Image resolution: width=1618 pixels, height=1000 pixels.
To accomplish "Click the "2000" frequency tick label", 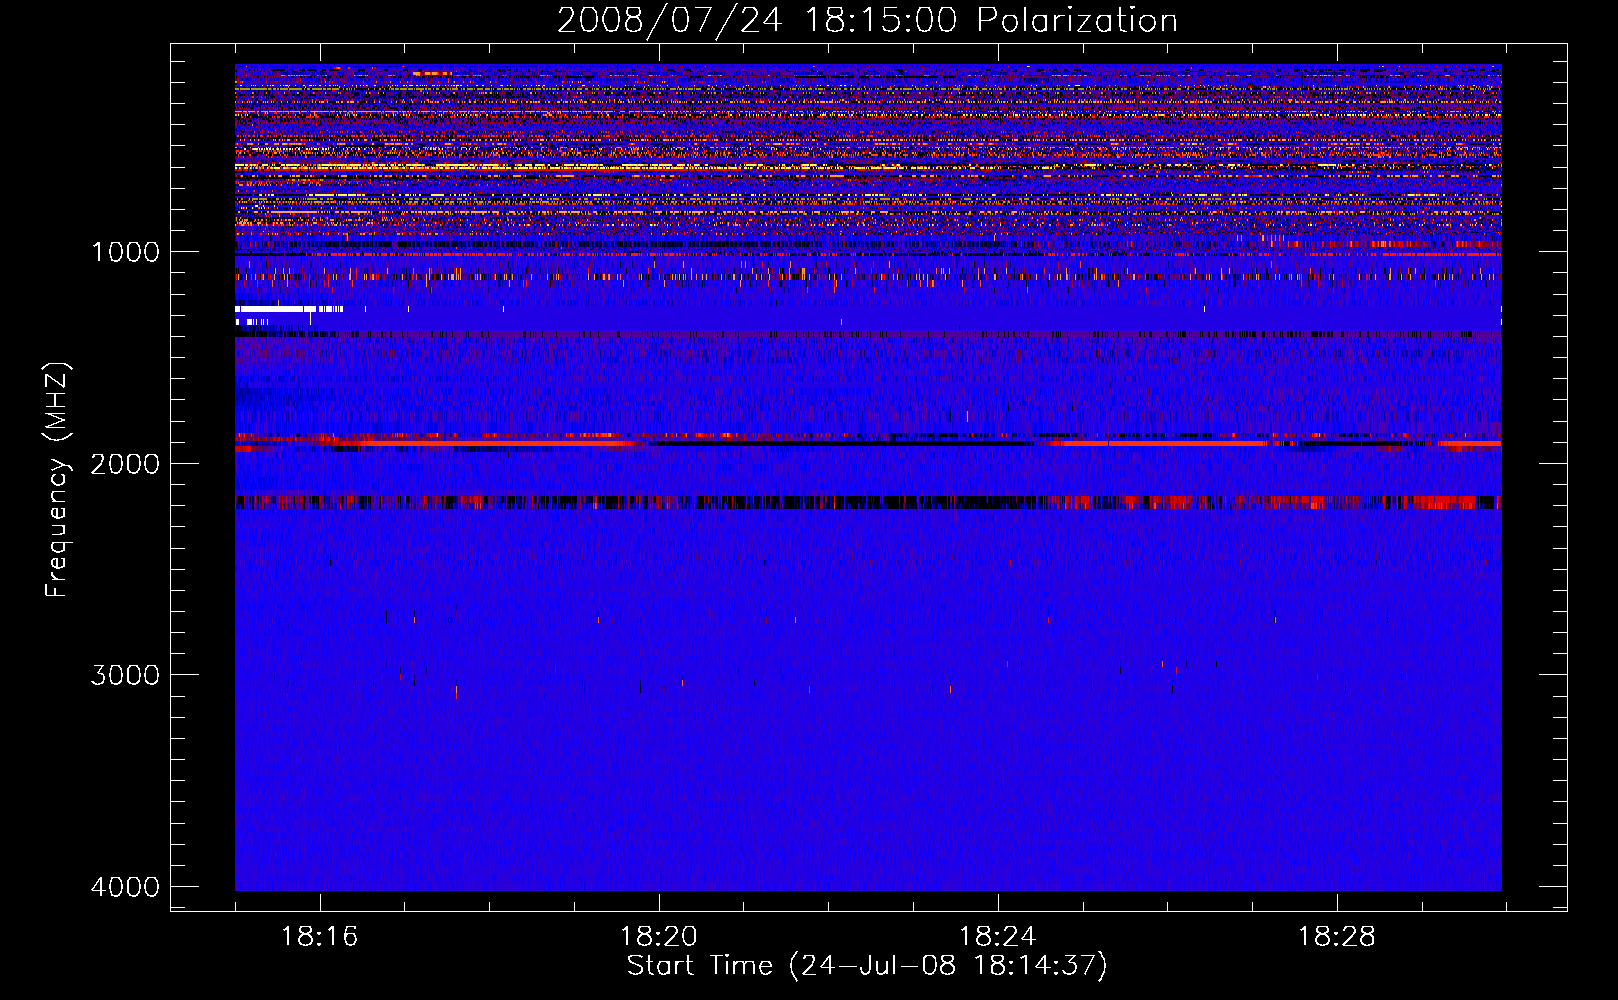I will pyautogui.click(x=125, y=464).
